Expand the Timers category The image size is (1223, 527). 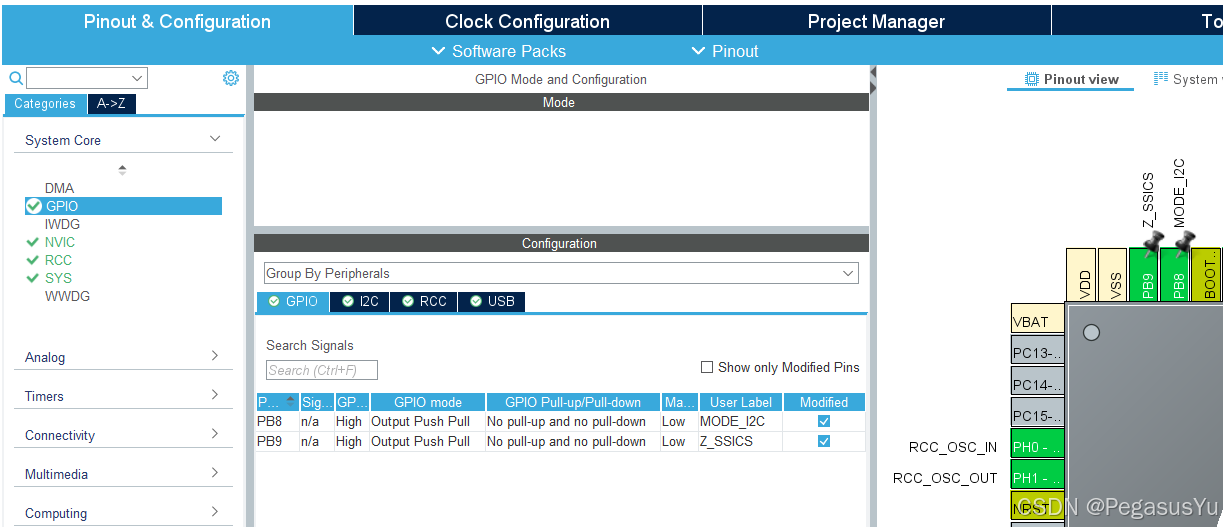click(x=214, y=395)
